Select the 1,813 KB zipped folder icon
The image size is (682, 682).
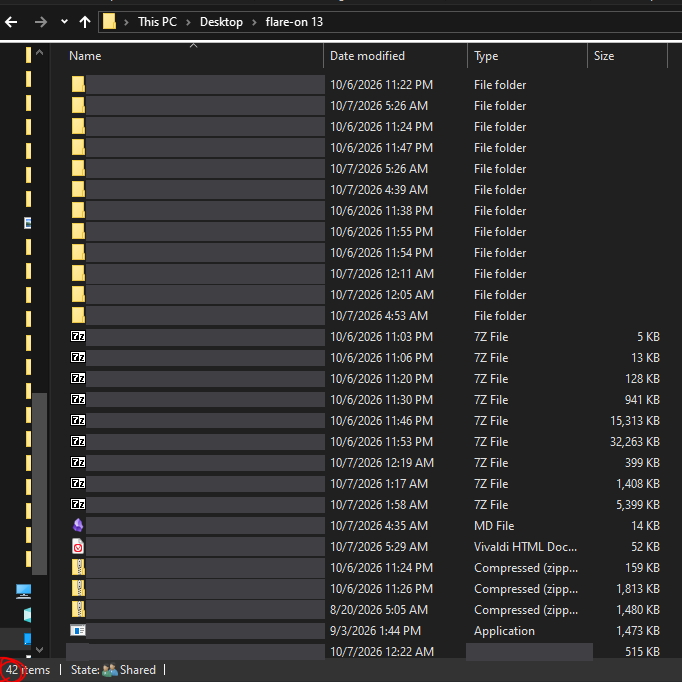(78, 588)
